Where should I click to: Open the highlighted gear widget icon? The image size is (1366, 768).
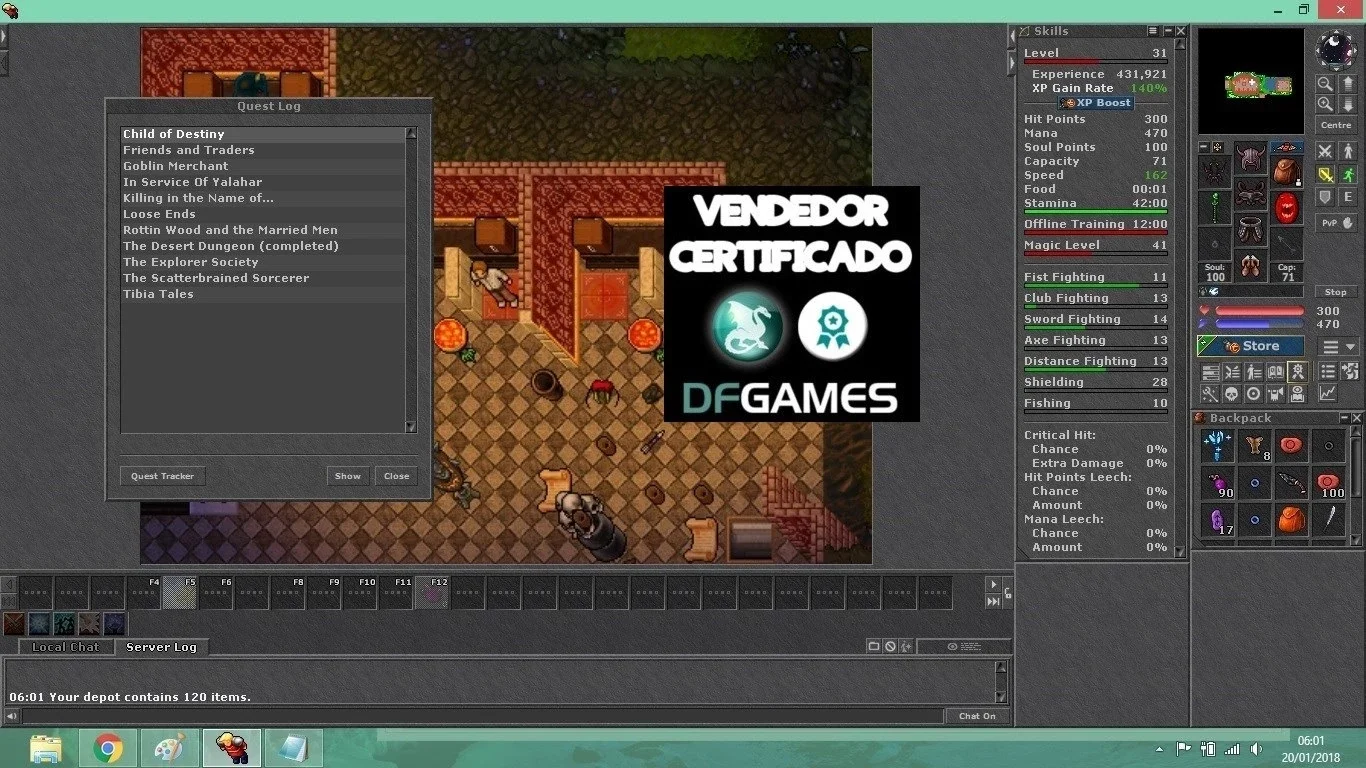[x=1298, y=372]
